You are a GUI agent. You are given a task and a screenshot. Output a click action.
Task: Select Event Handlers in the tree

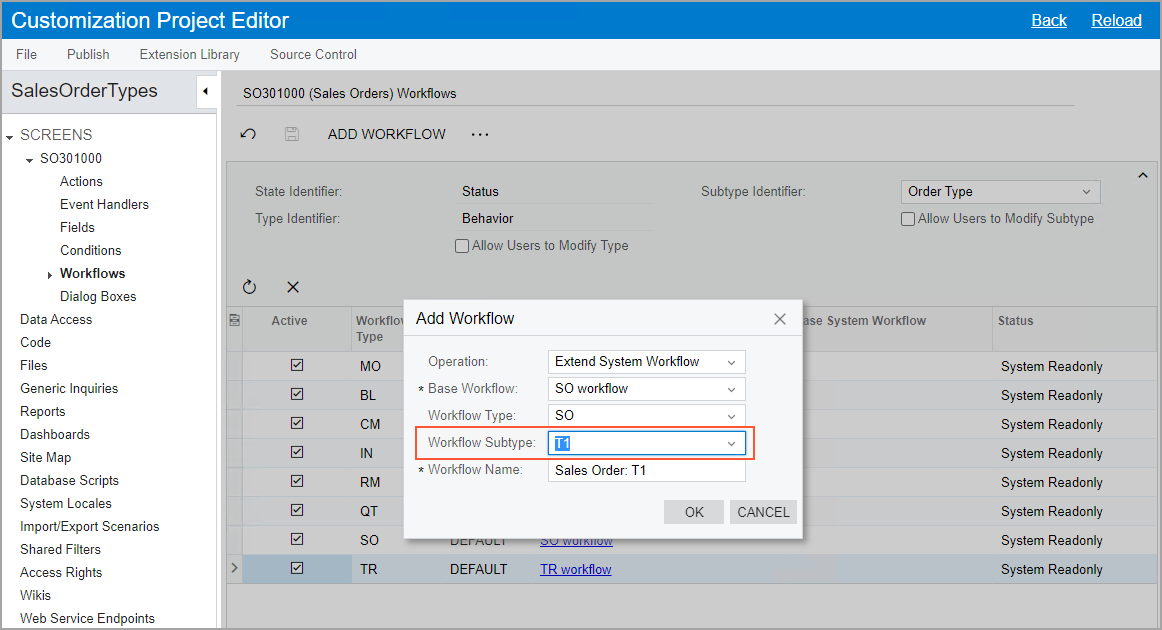104,204
